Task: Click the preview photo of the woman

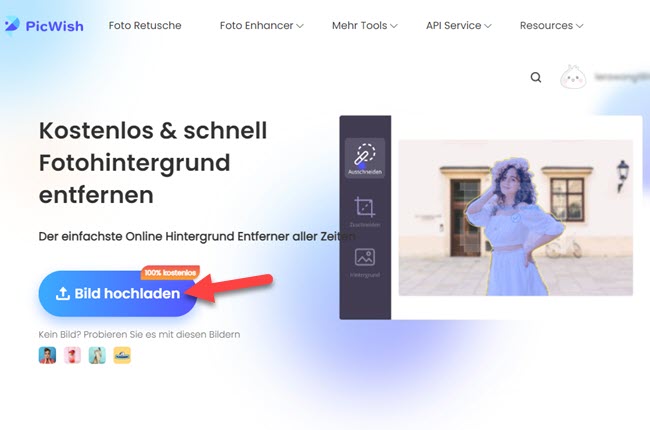Action: click(516, 218)
